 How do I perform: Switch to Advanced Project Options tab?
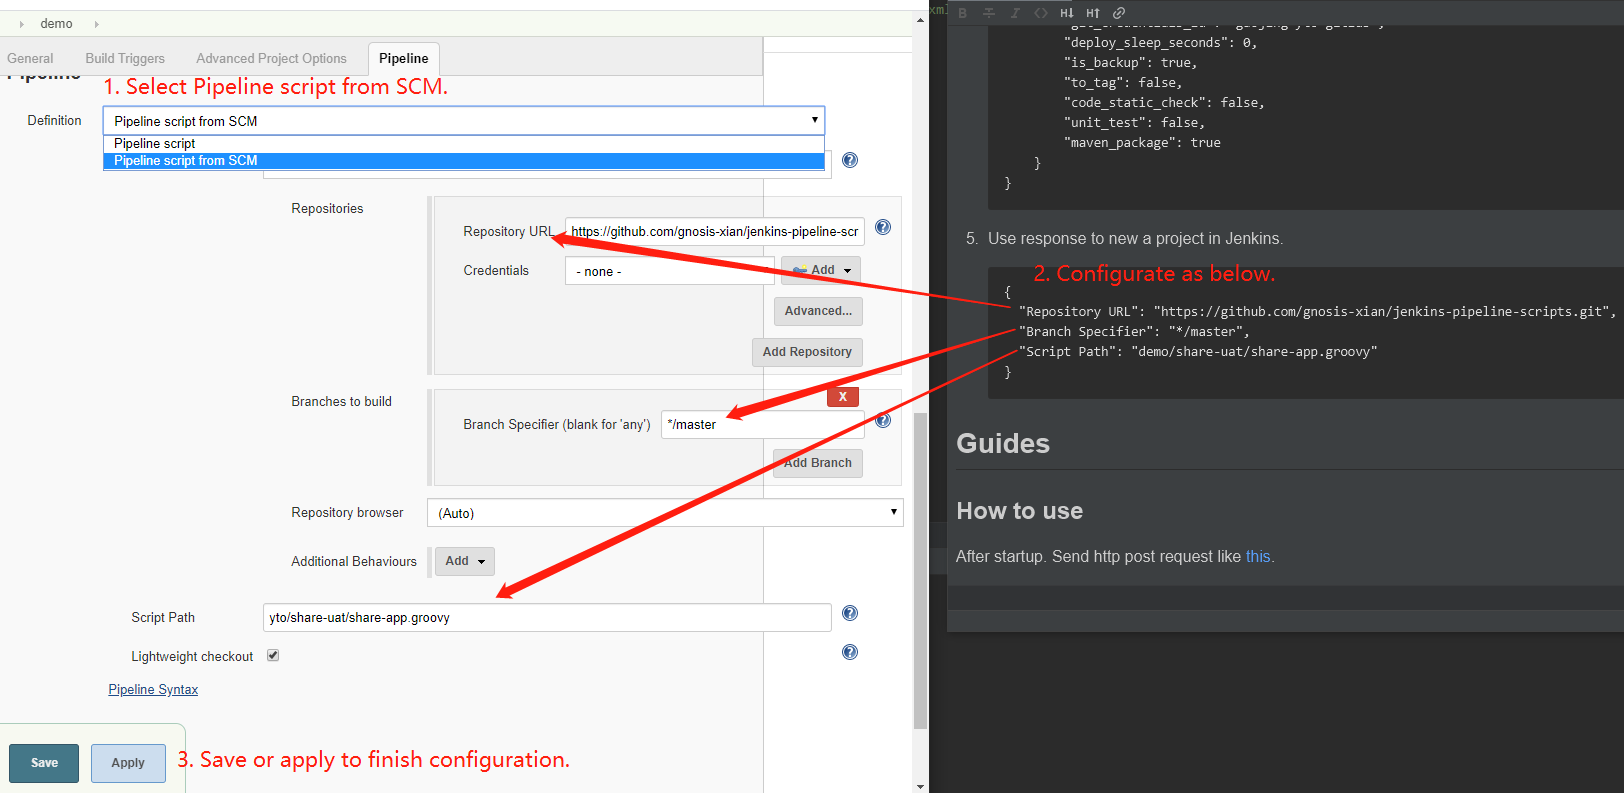[271, 59]
